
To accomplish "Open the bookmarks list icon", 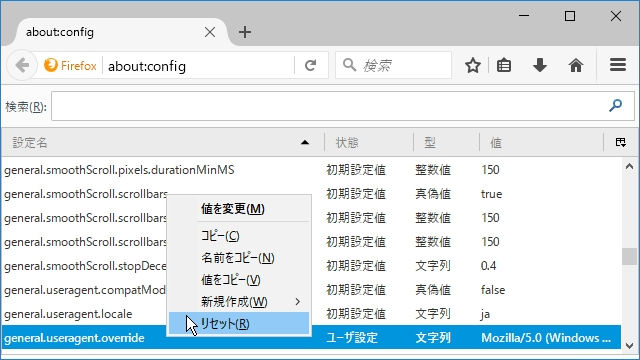I will coord(504,65).
